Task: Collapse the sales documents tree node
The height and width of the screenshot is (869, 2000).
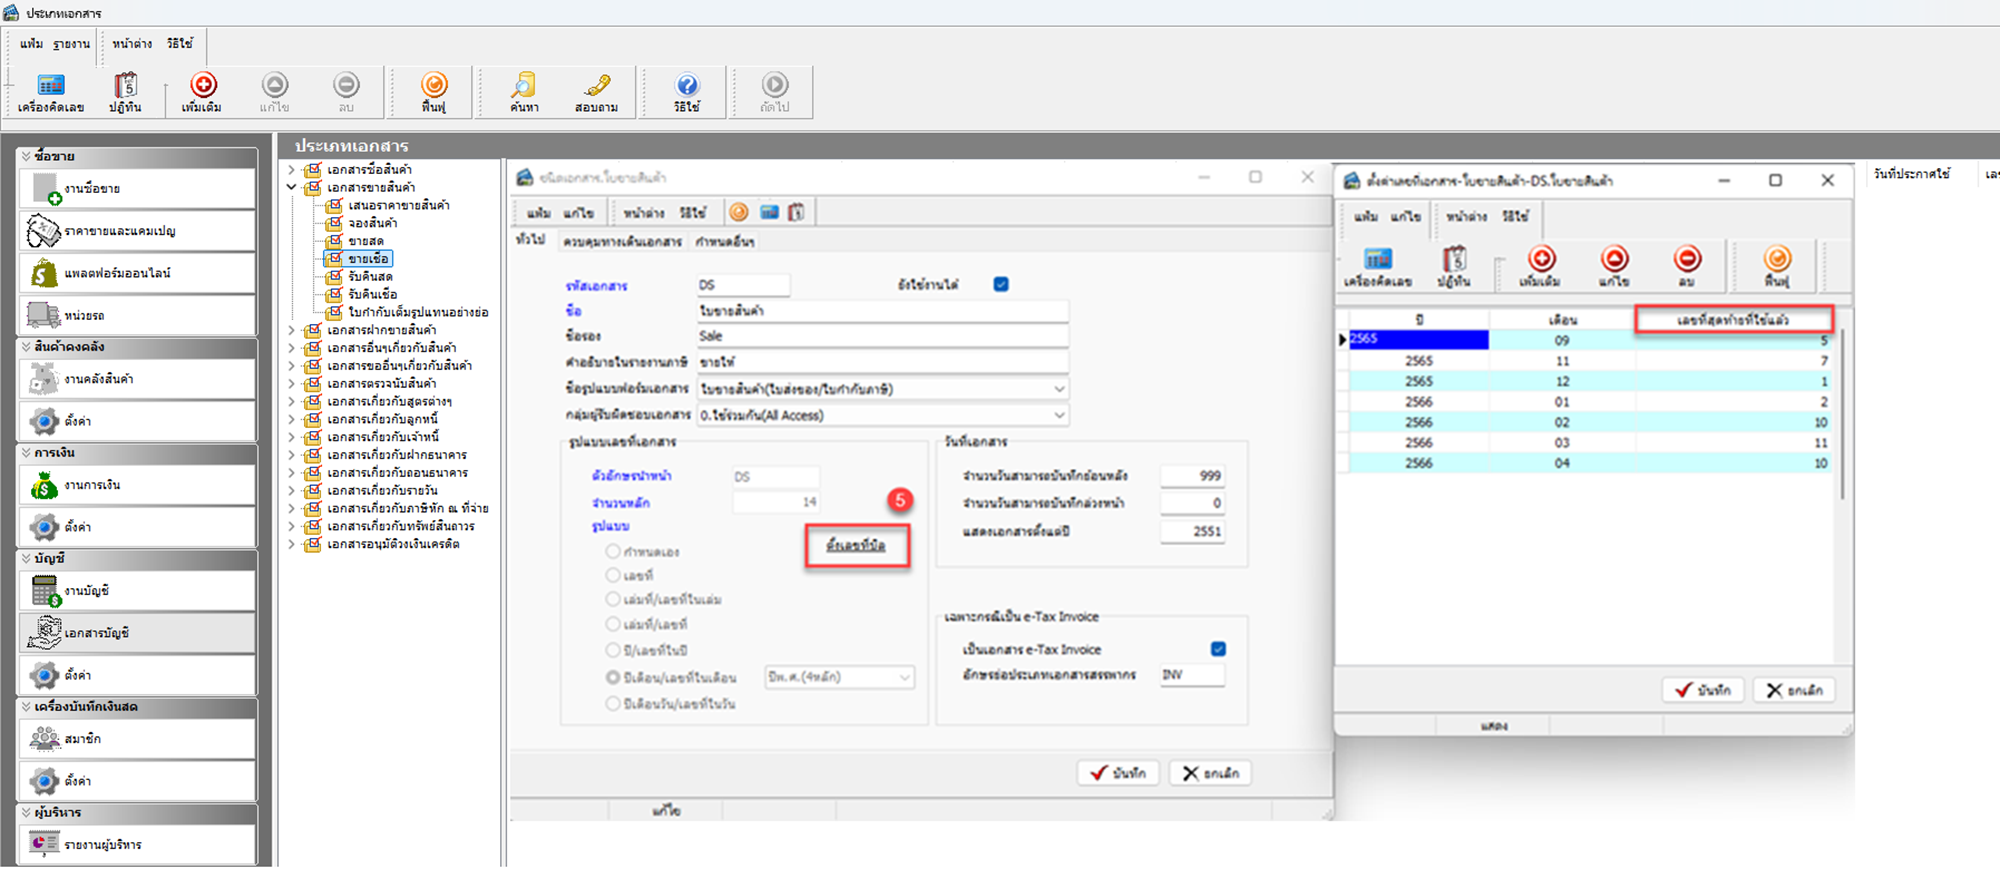Action: click(x=292, y=187)
